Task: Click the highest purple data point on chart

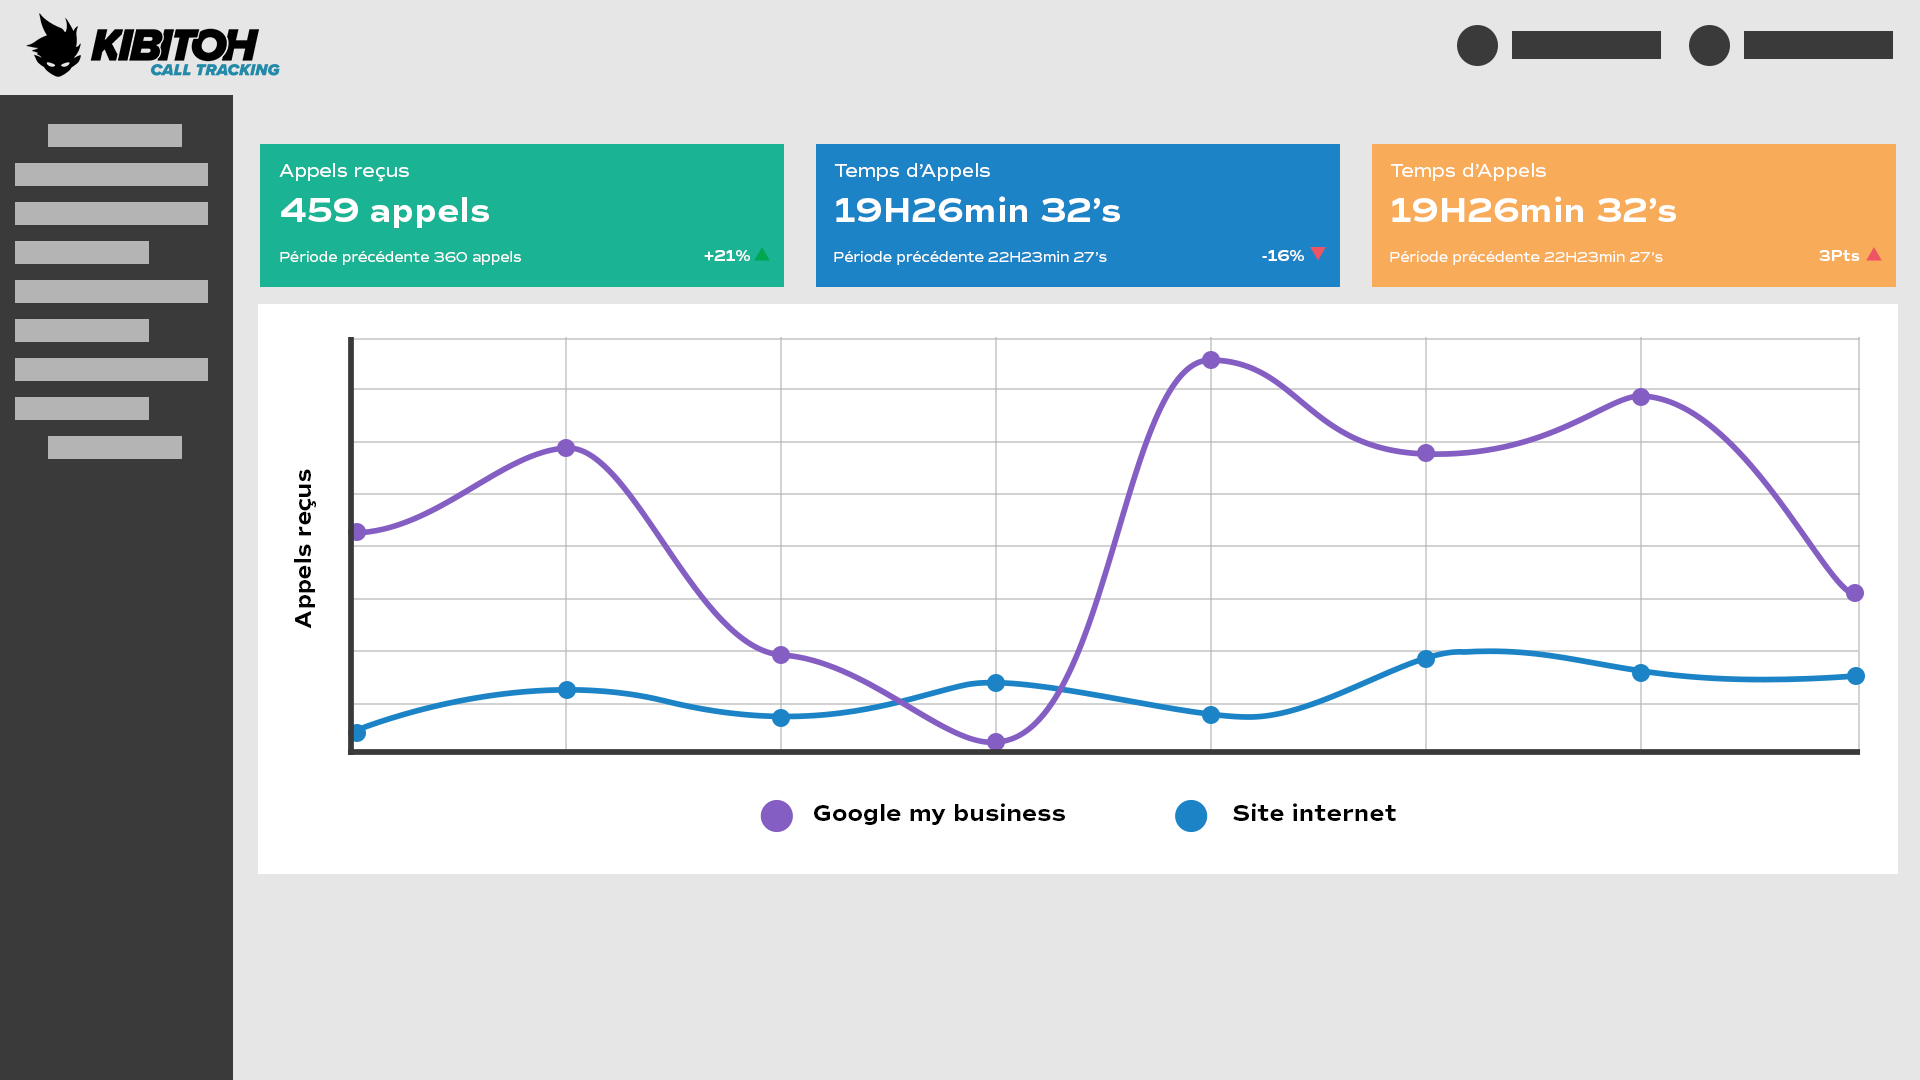Action: [x=1211, y=360]
